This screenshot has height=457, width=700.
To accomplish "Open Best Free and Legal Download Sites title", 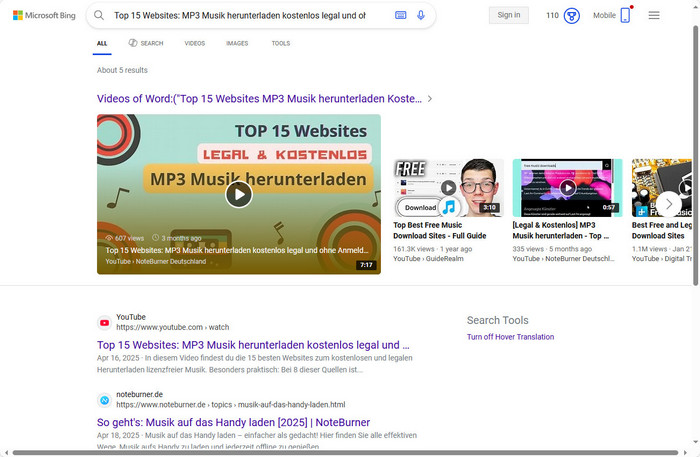I will pyautogui.click(x=662, y=230).
